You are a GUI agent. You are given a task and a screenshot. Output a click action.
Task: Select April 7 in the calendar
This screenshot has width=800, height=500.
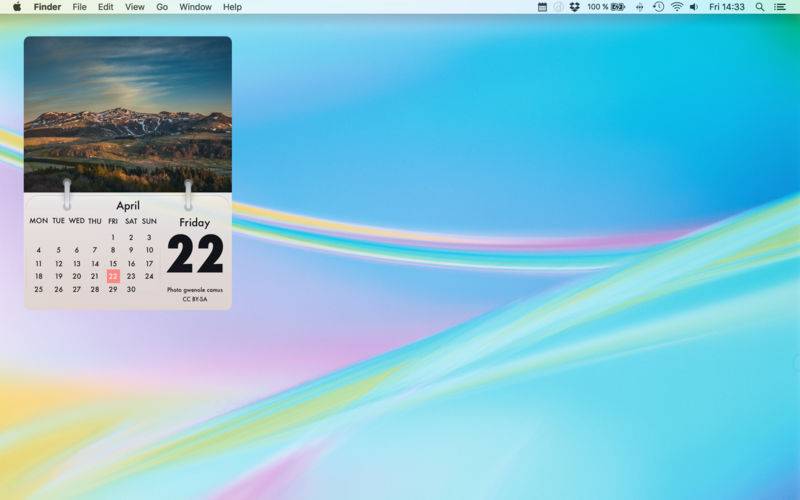[95, 250]
